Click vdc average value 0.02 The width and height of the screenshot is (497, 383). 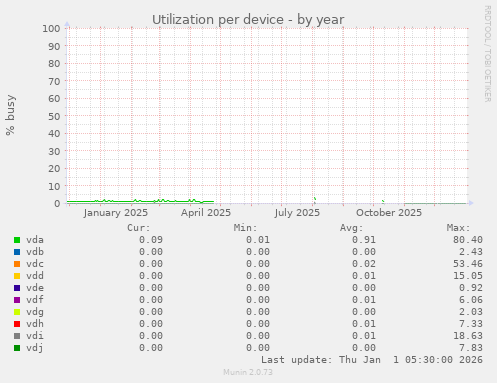[x=364, y=264]
